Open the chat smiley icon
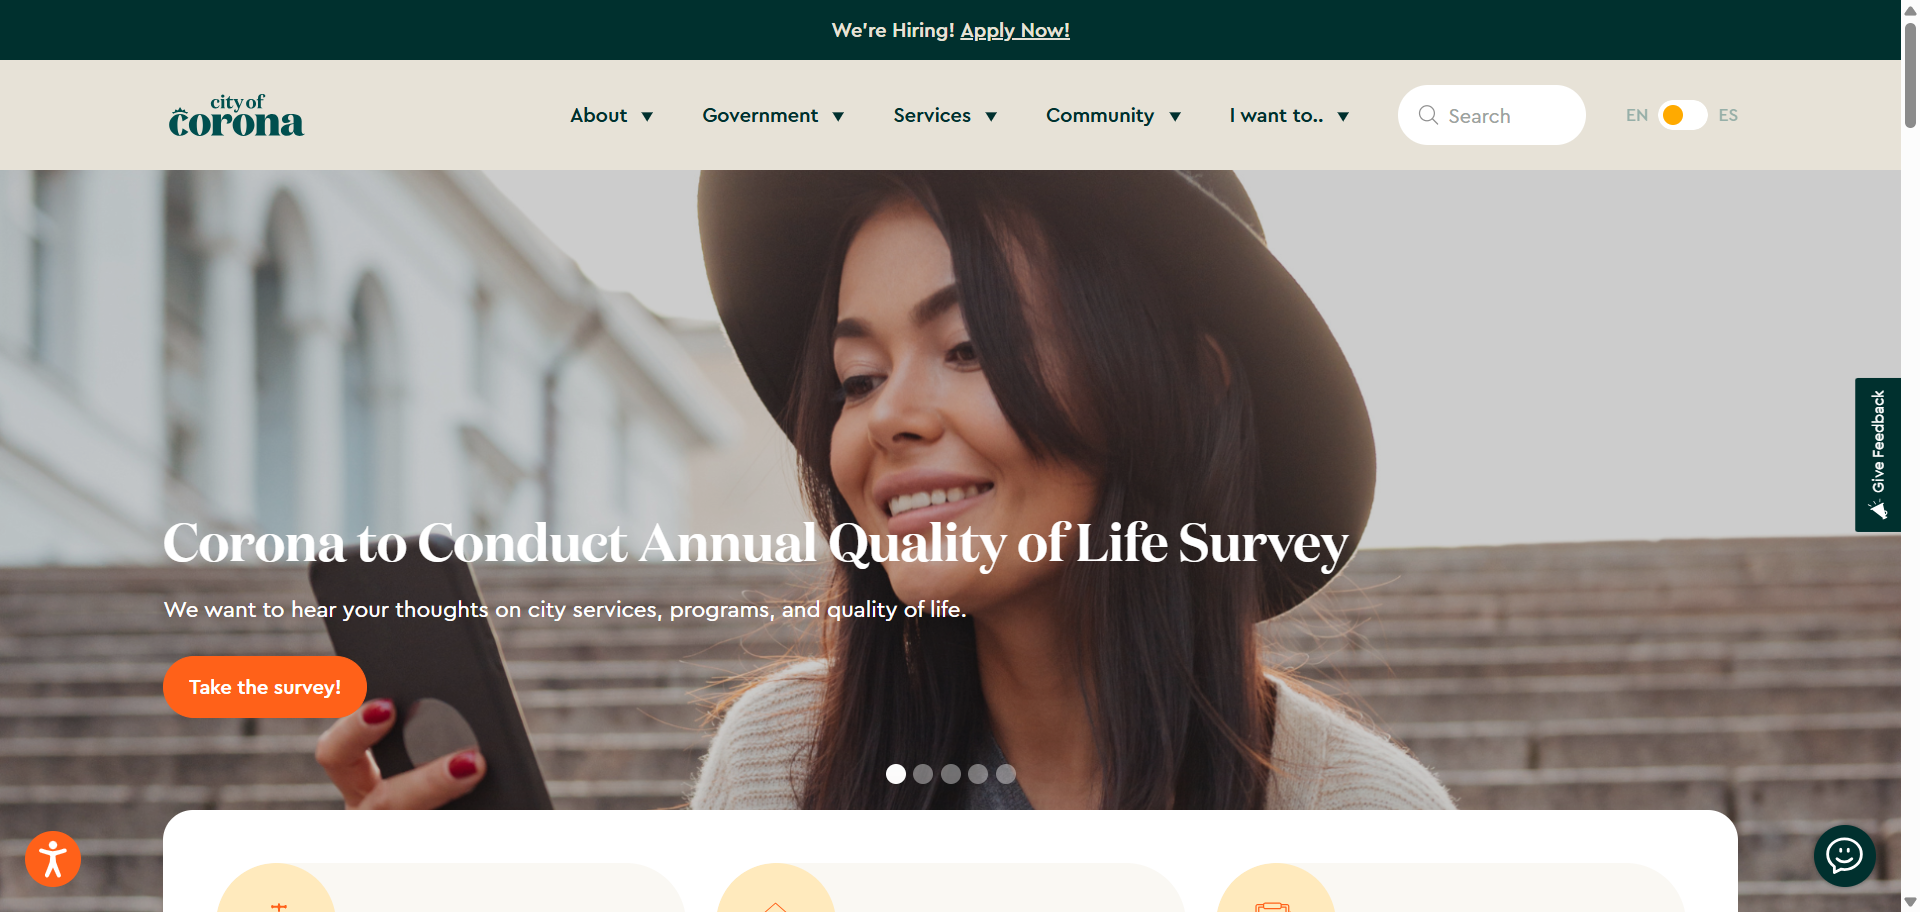Viewport: 1920px width, 912px height. coord(1844,856)
